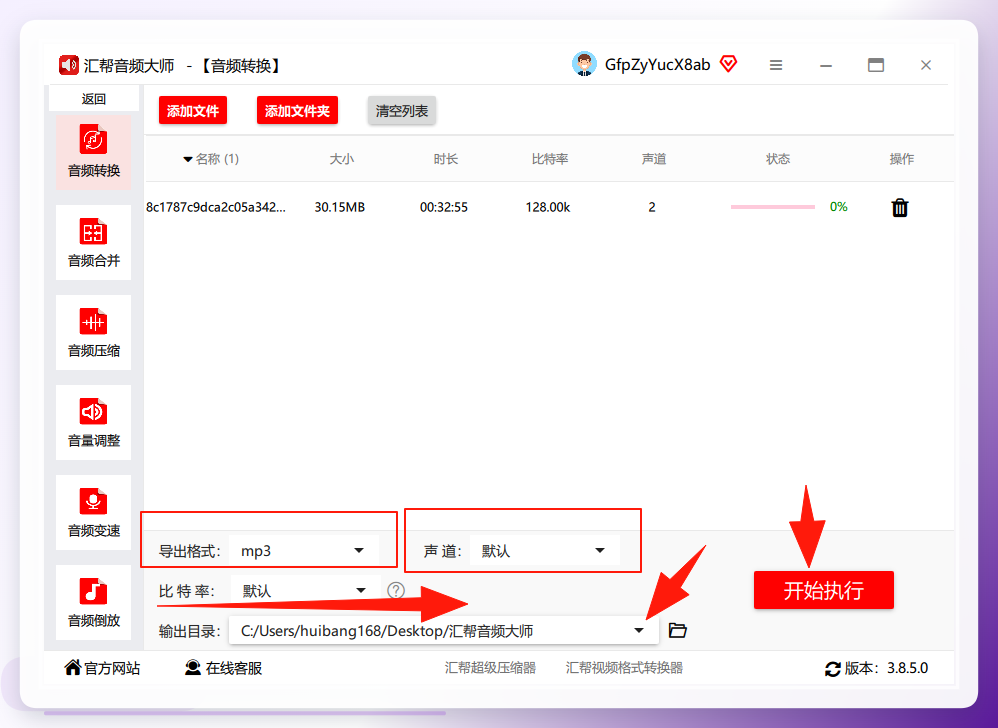Click the 清空列表 button
This screenshot has height=728, width=998.
pyautogui.click(x=402, y=111)
